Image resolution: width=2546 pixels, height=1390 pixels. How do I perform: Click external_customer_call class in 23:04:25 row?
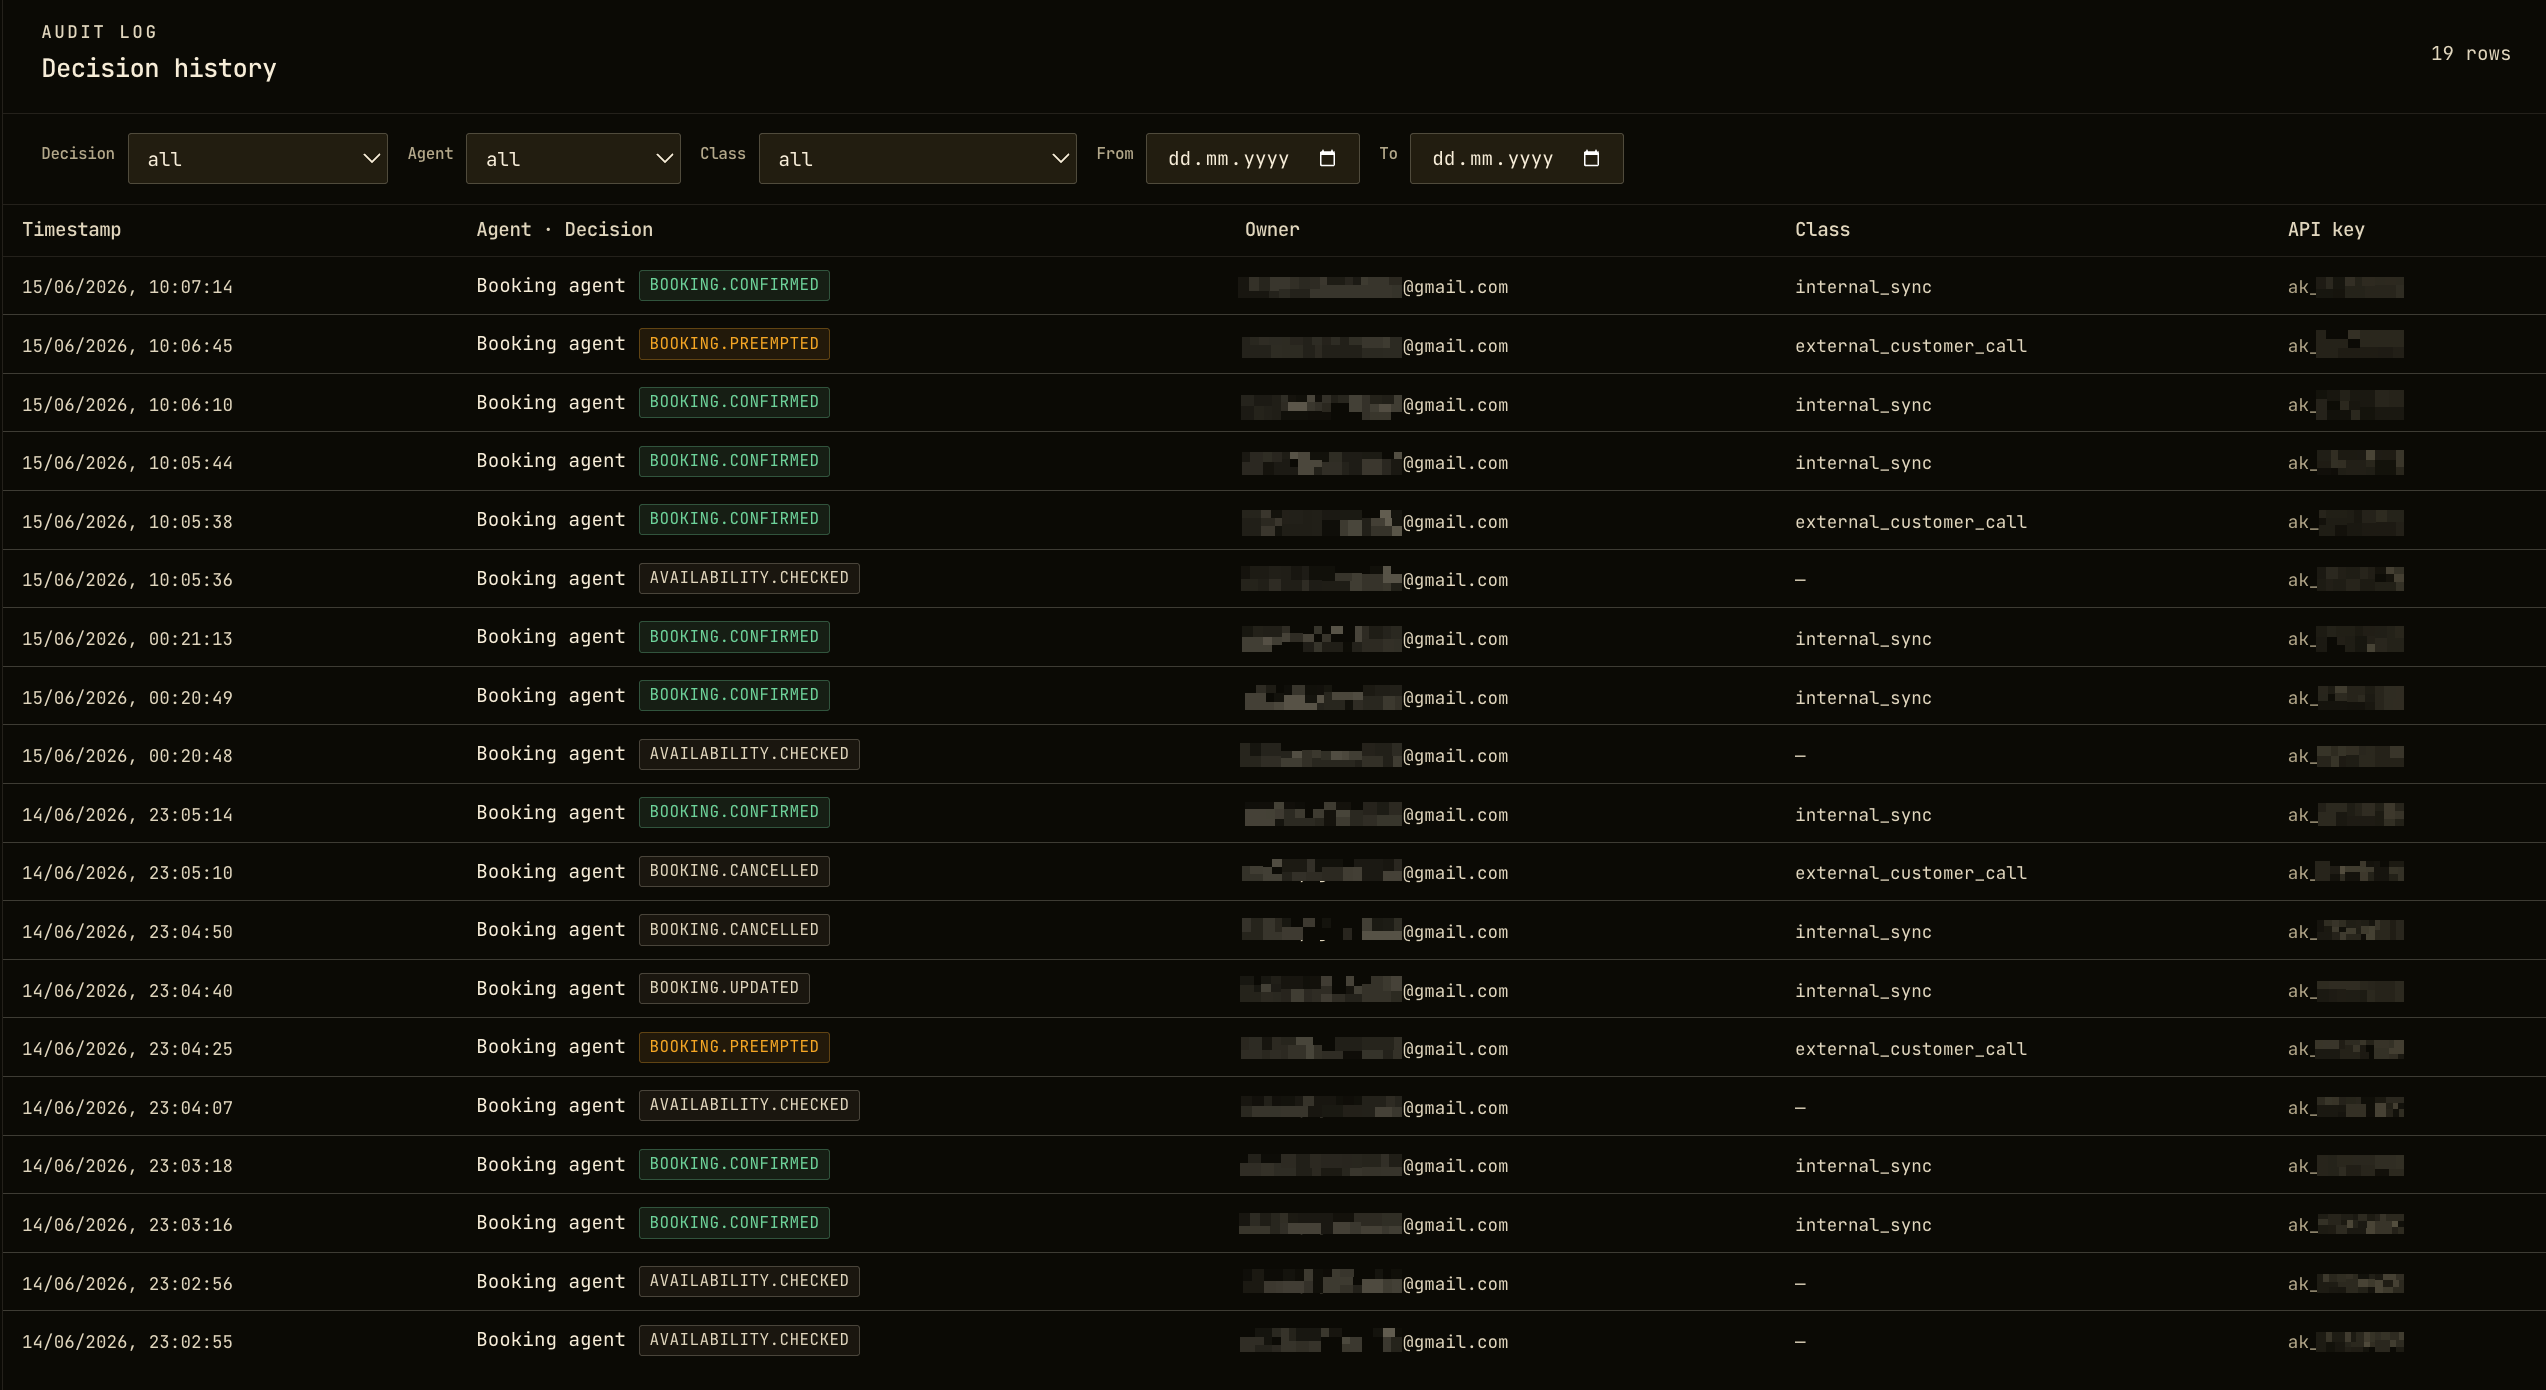pos(1910,1049)
